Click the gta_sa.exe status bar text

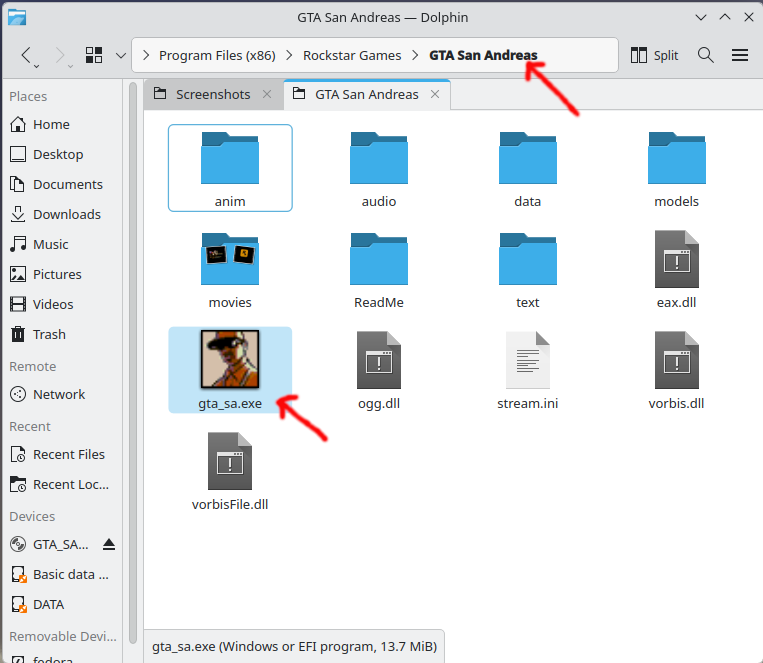point(294,646)
